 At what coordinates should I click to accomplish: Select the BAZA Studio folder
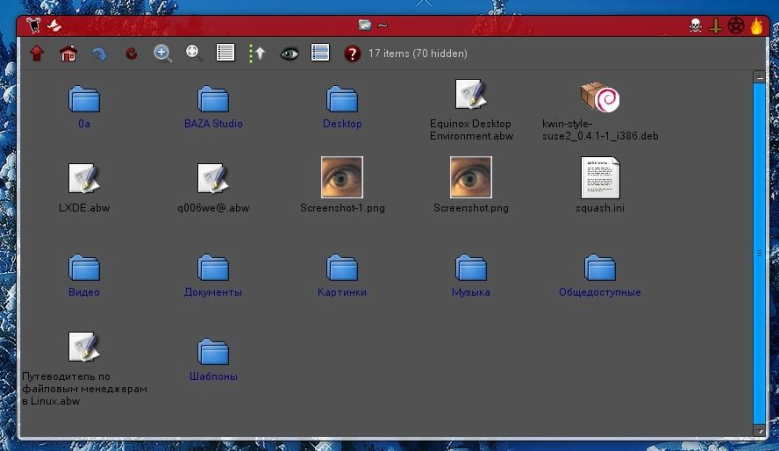click(213, 107)
